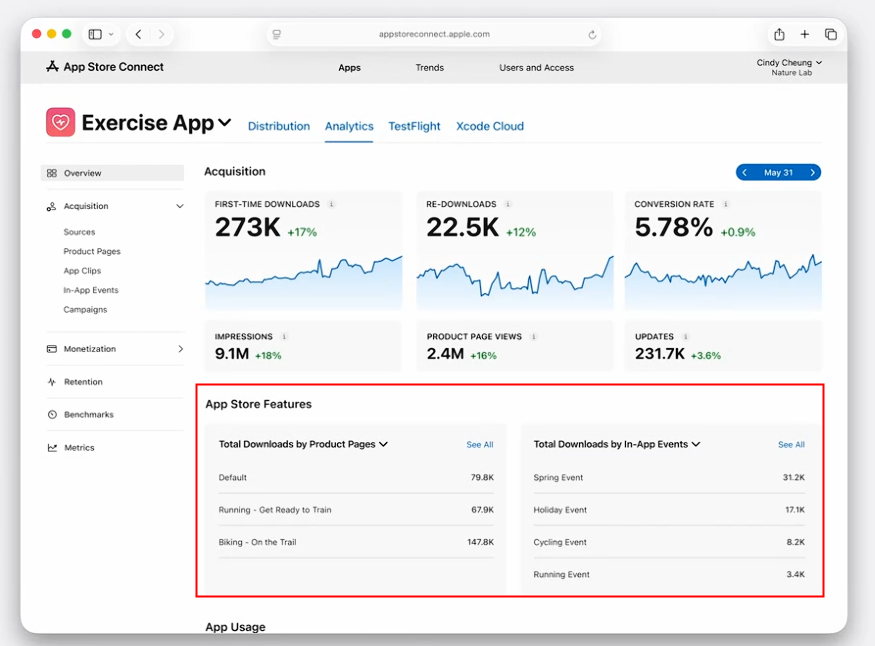Viewport: 875px width, 646px height.
Task: Select Overview in the sidebar
Action: pos(112,173)
